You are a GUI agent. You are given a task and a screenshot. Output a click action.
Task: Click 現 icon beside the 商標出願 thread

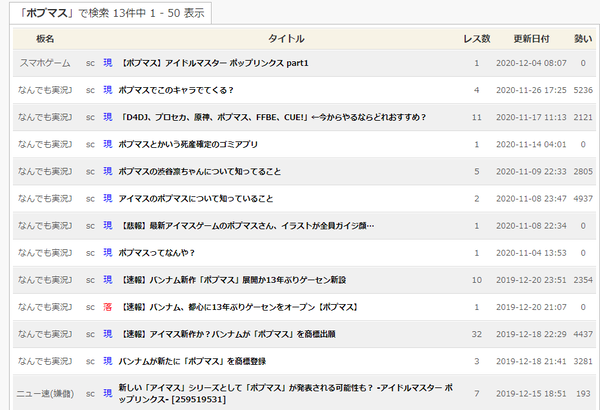pyautogui.click(x=108, y=334)
